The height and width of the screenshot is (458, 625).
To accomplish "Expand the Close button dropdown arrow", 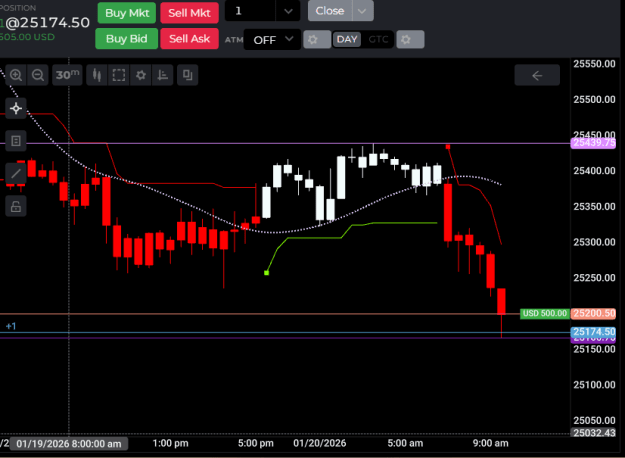I will pos(362,11).
